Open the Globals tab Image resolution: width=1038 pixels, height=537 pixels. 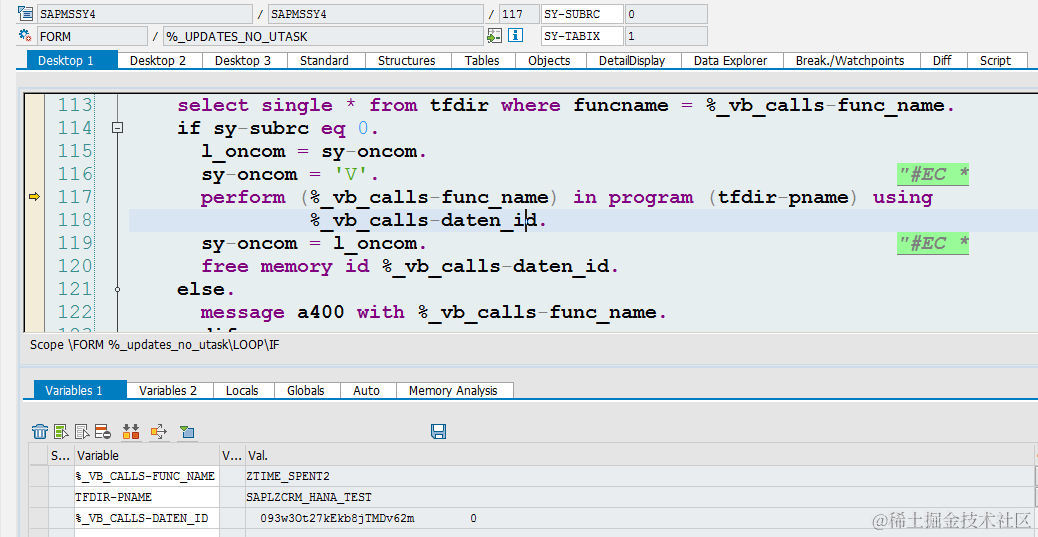(306, 390)
